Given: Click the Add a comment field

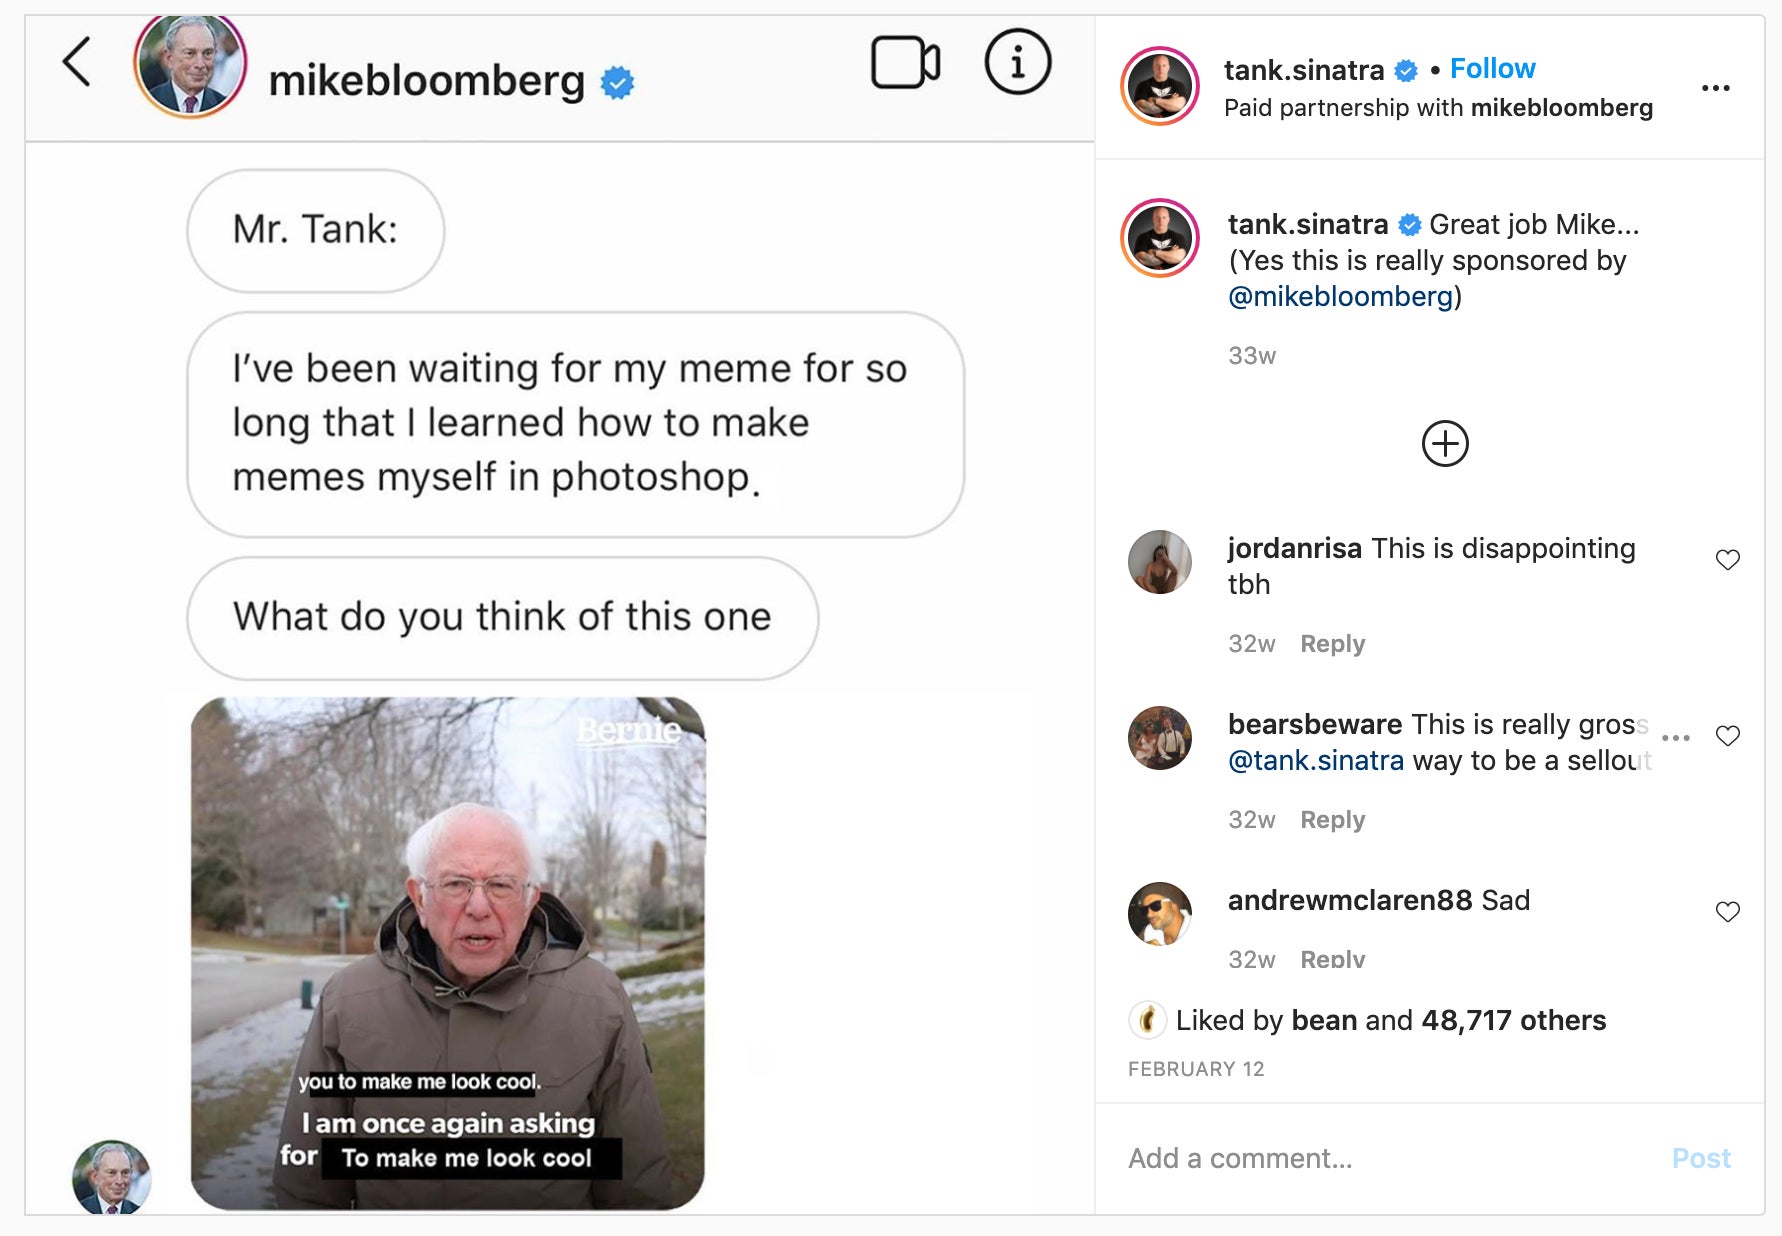Looking at the screenshot, I should point(1300,1157).
